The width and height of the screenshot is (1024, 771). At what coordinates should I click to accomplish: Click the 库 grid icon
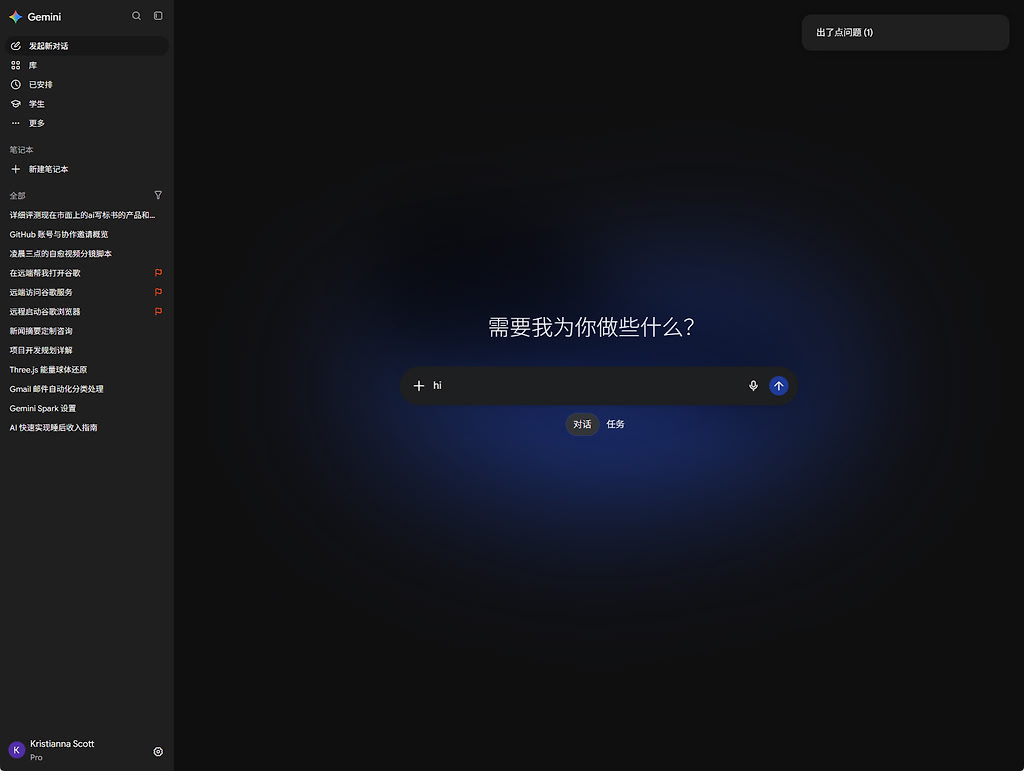16,65
